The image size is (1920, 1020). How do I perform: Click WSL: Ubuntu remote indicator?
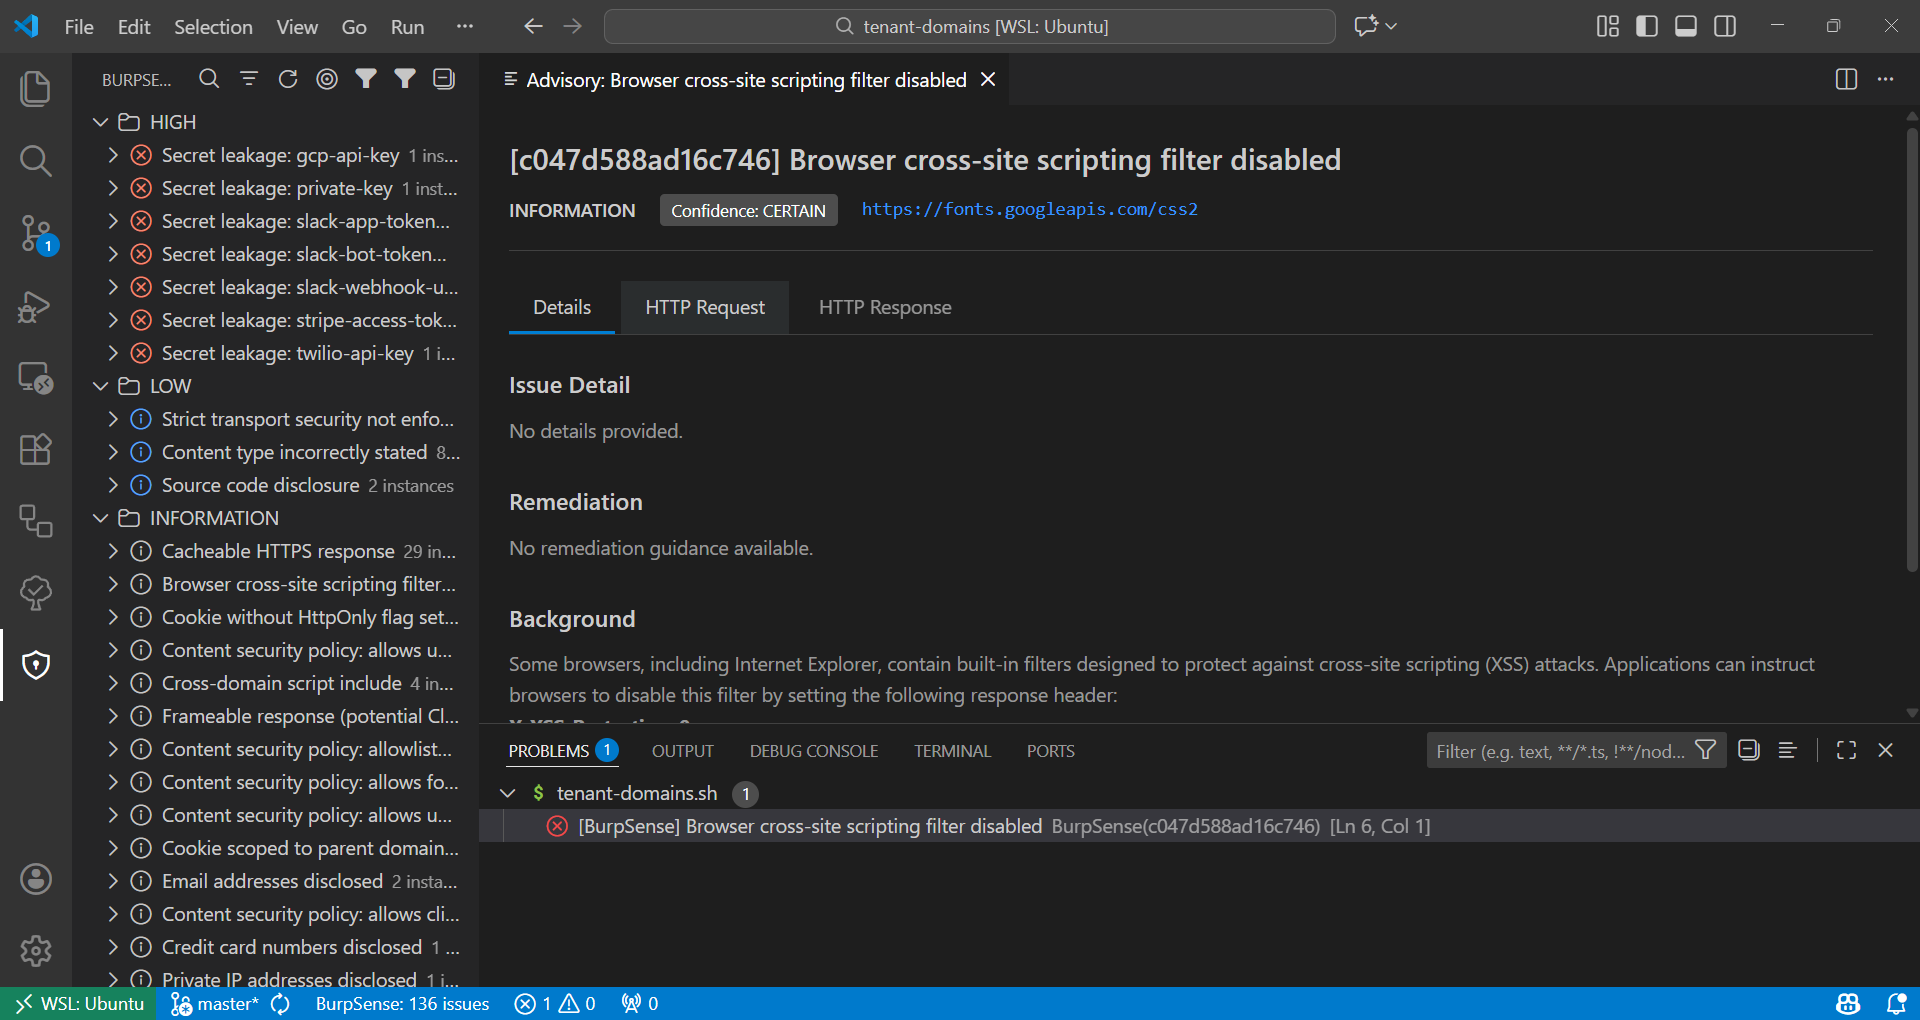coord(78,1003)
